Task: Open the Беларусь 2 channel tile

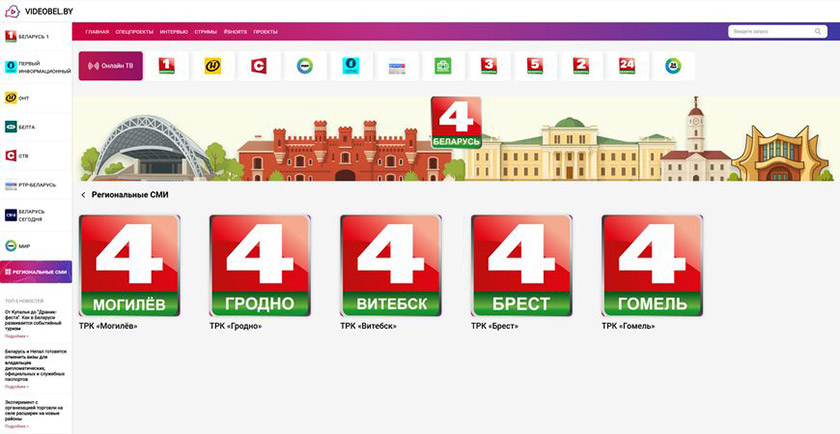Action: pyautogui.click(x=580, y=66)
